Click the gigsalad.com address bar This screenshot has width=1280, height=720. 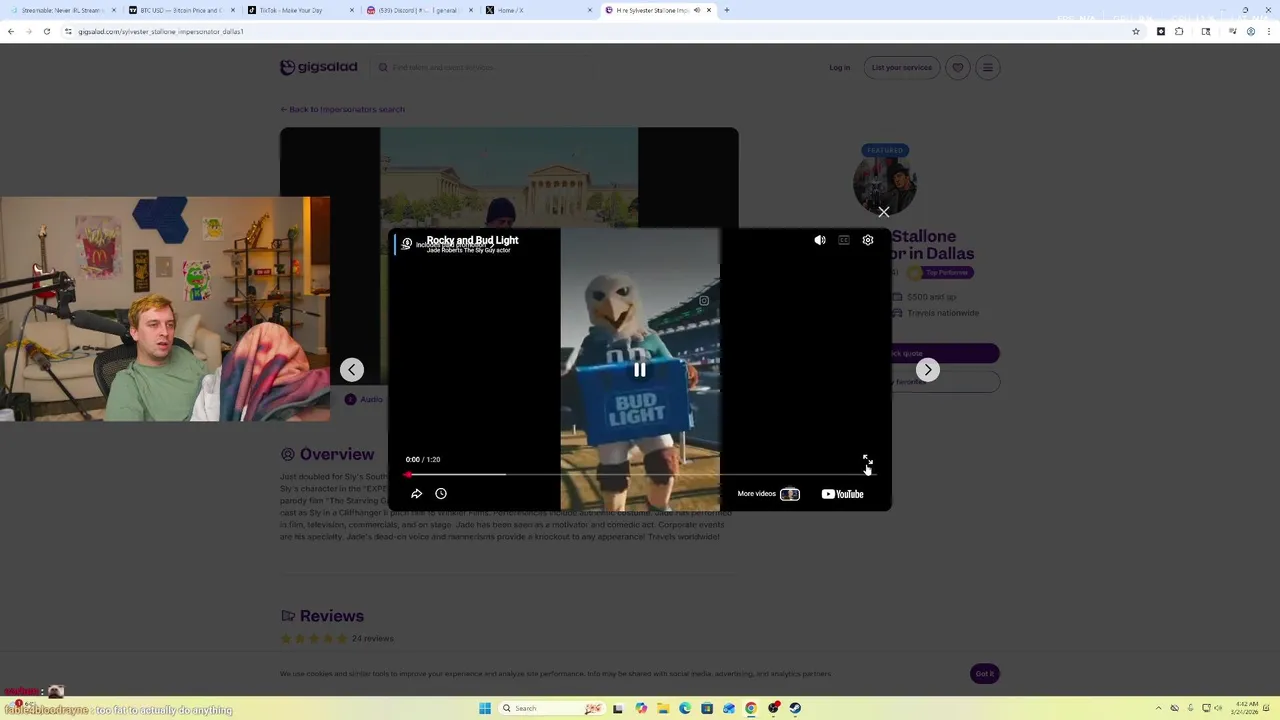[x=600, y=31]
